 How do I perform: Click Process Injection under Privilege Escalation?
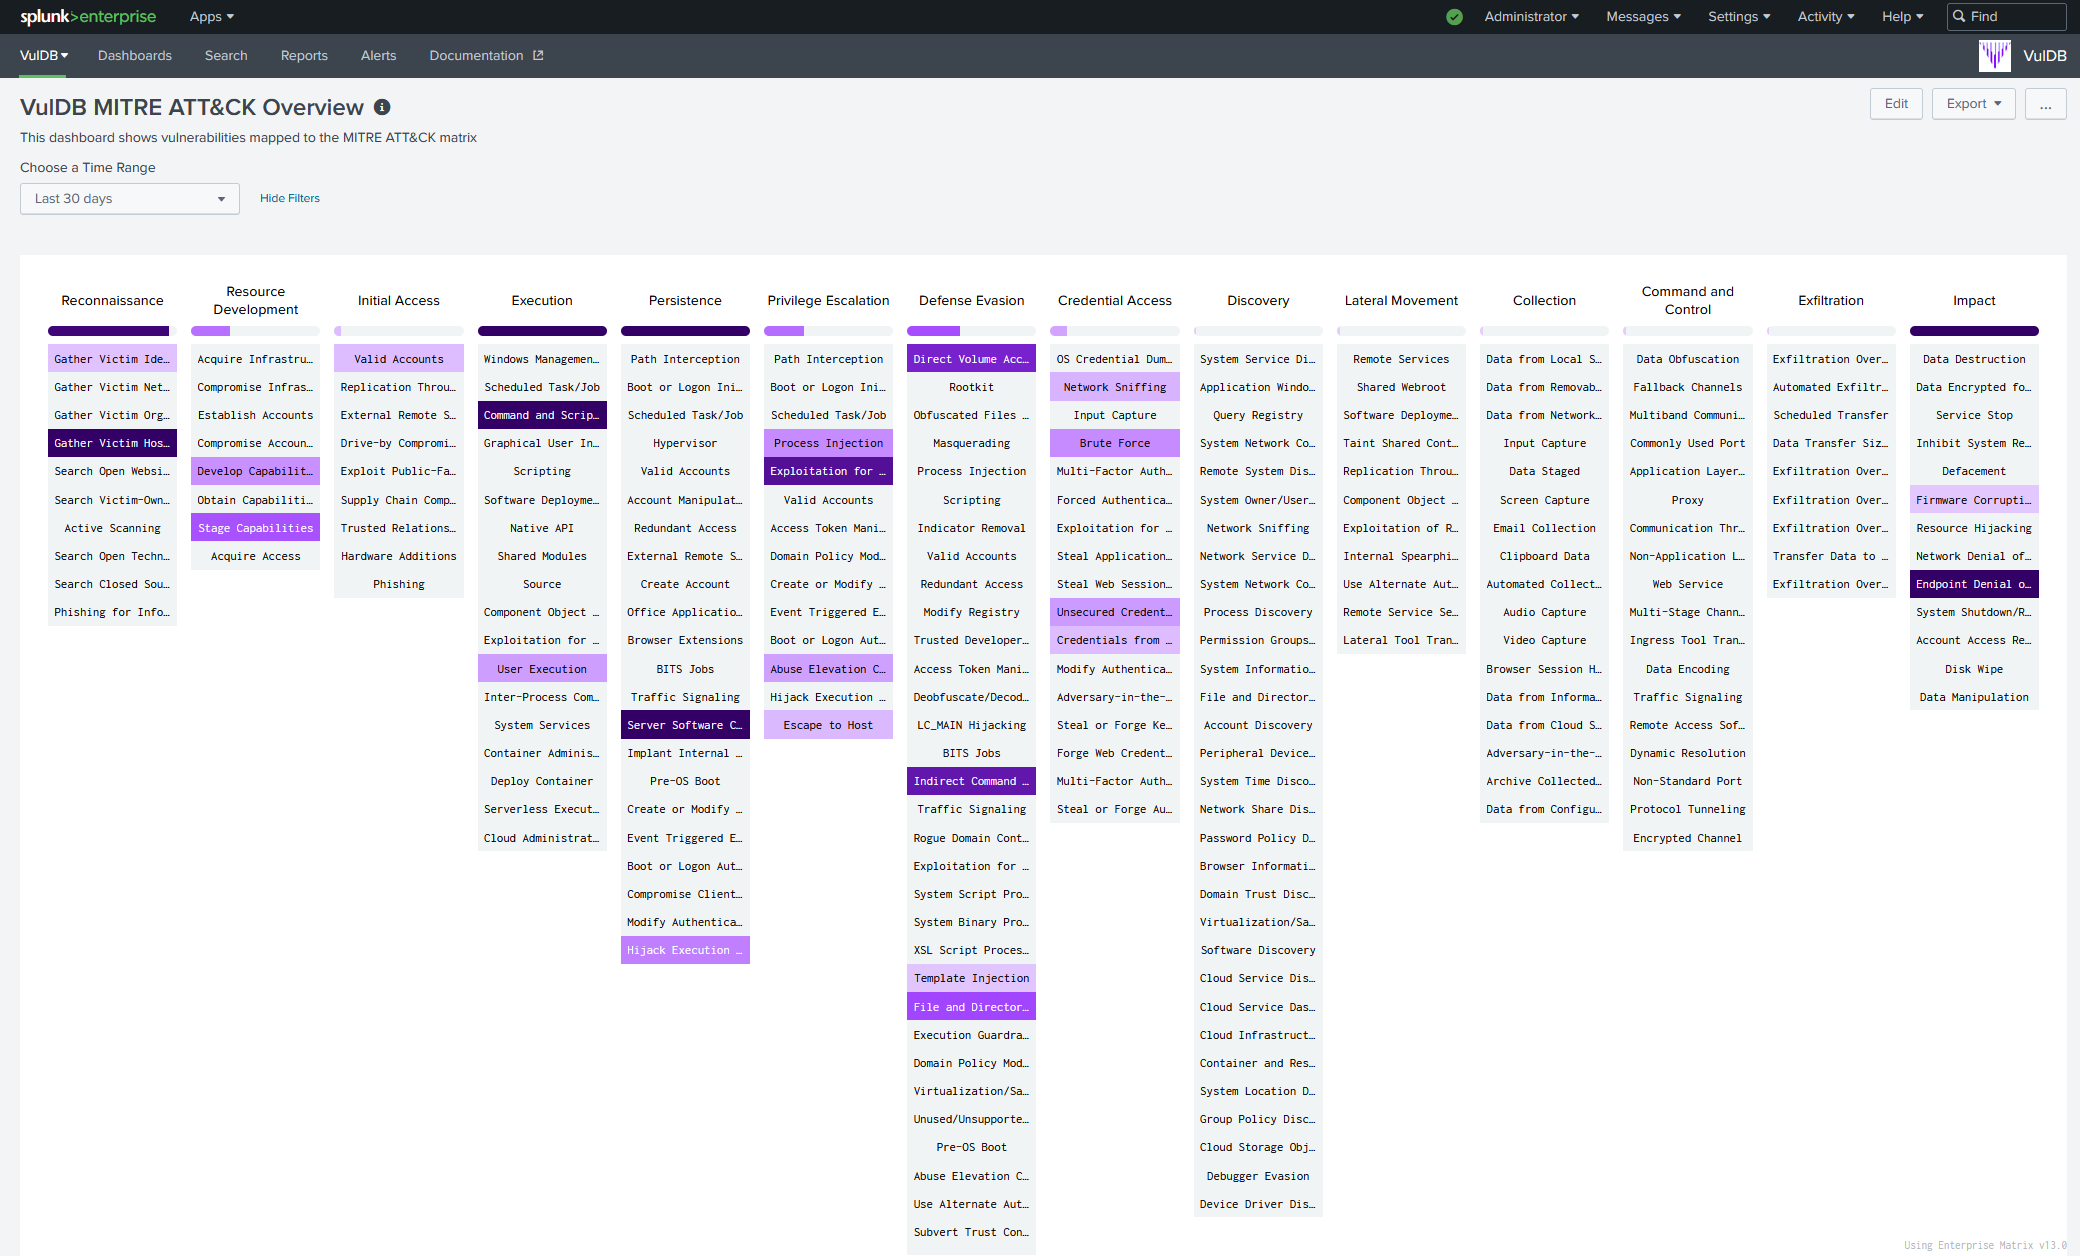pyautogui.click(x=828, y=443)
